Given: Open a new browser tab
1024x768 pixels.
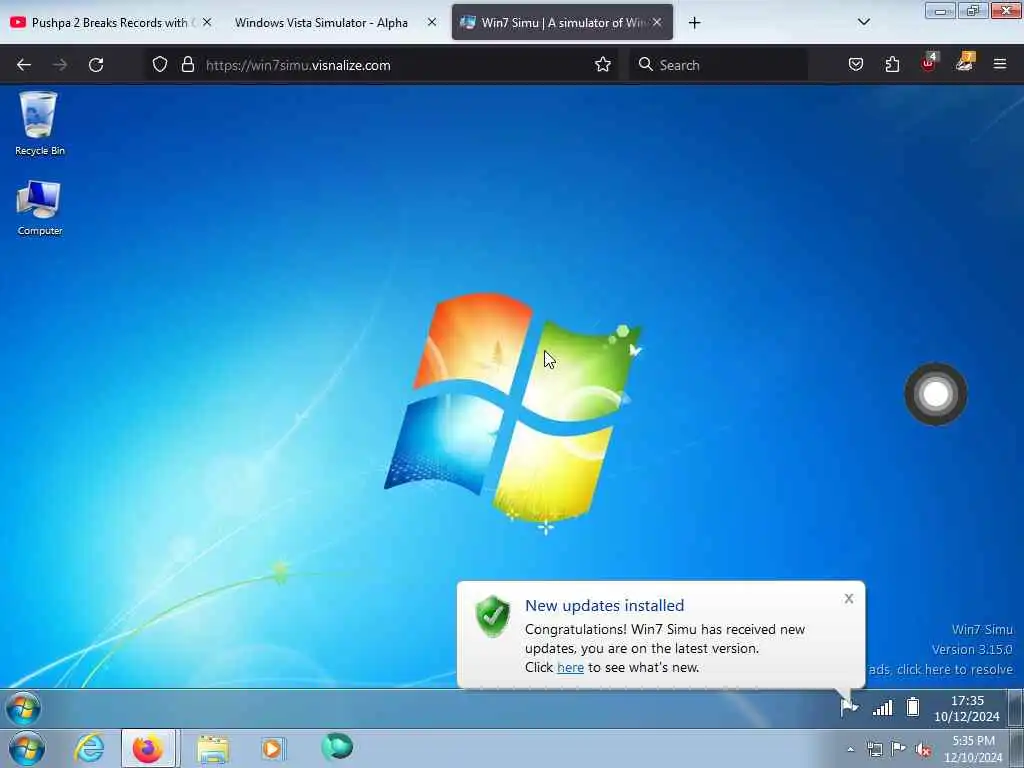Looking at the screenshot, I should (x=694, y=23).
